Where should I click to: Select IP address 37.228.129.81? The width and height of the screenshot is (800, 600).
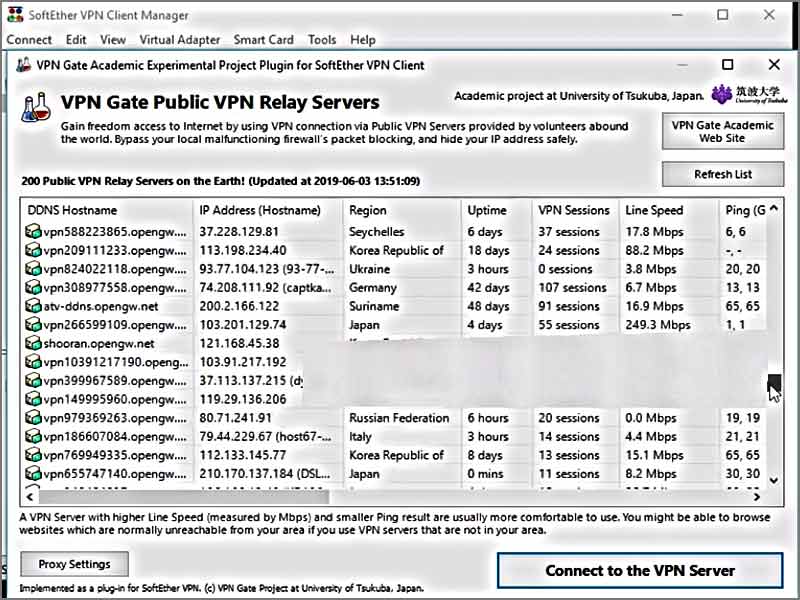[239, 232]
